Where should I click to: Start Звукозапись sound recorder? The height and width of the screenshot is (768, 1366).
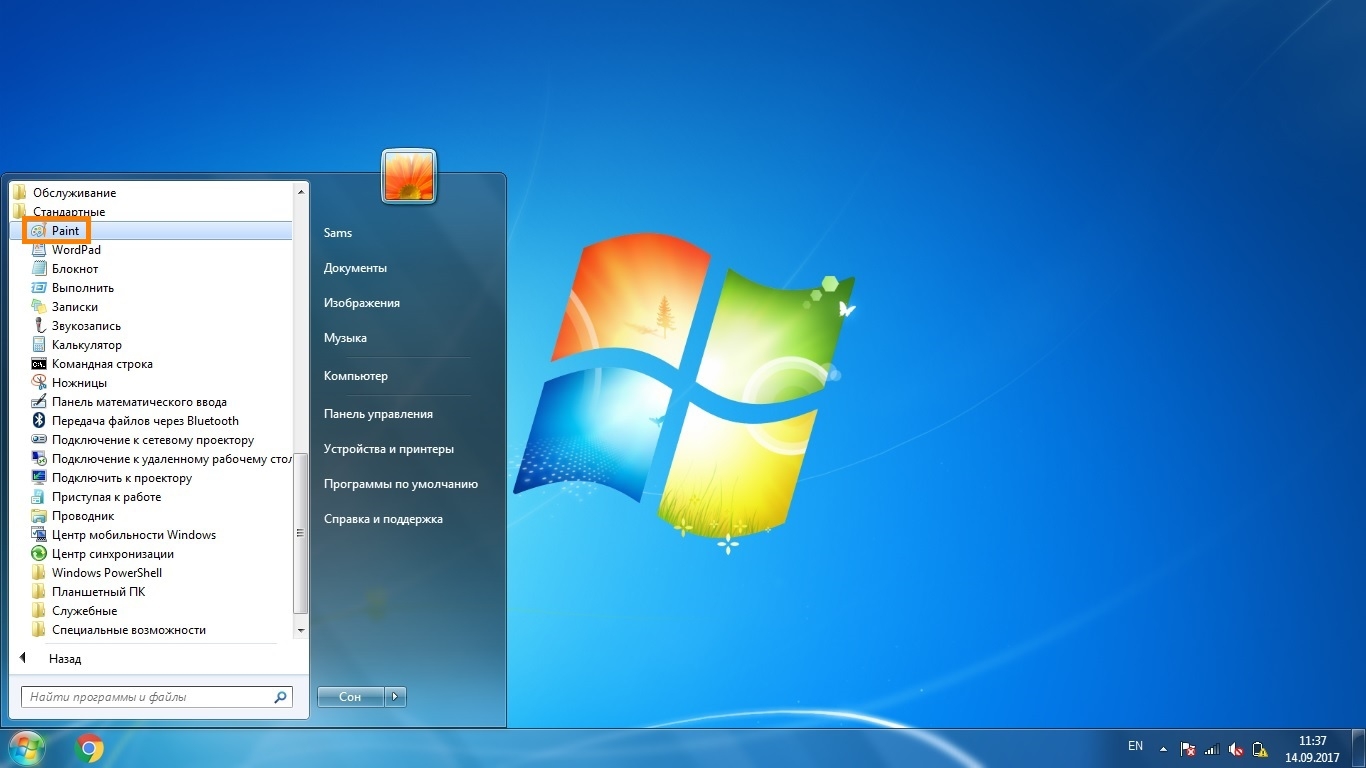[x=86, y=326]
